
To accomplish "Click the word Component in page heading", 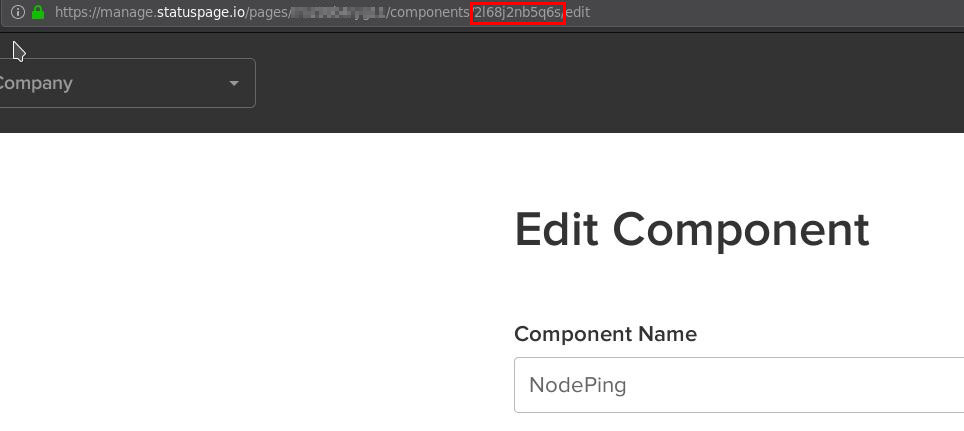I will tap(741, 230).
